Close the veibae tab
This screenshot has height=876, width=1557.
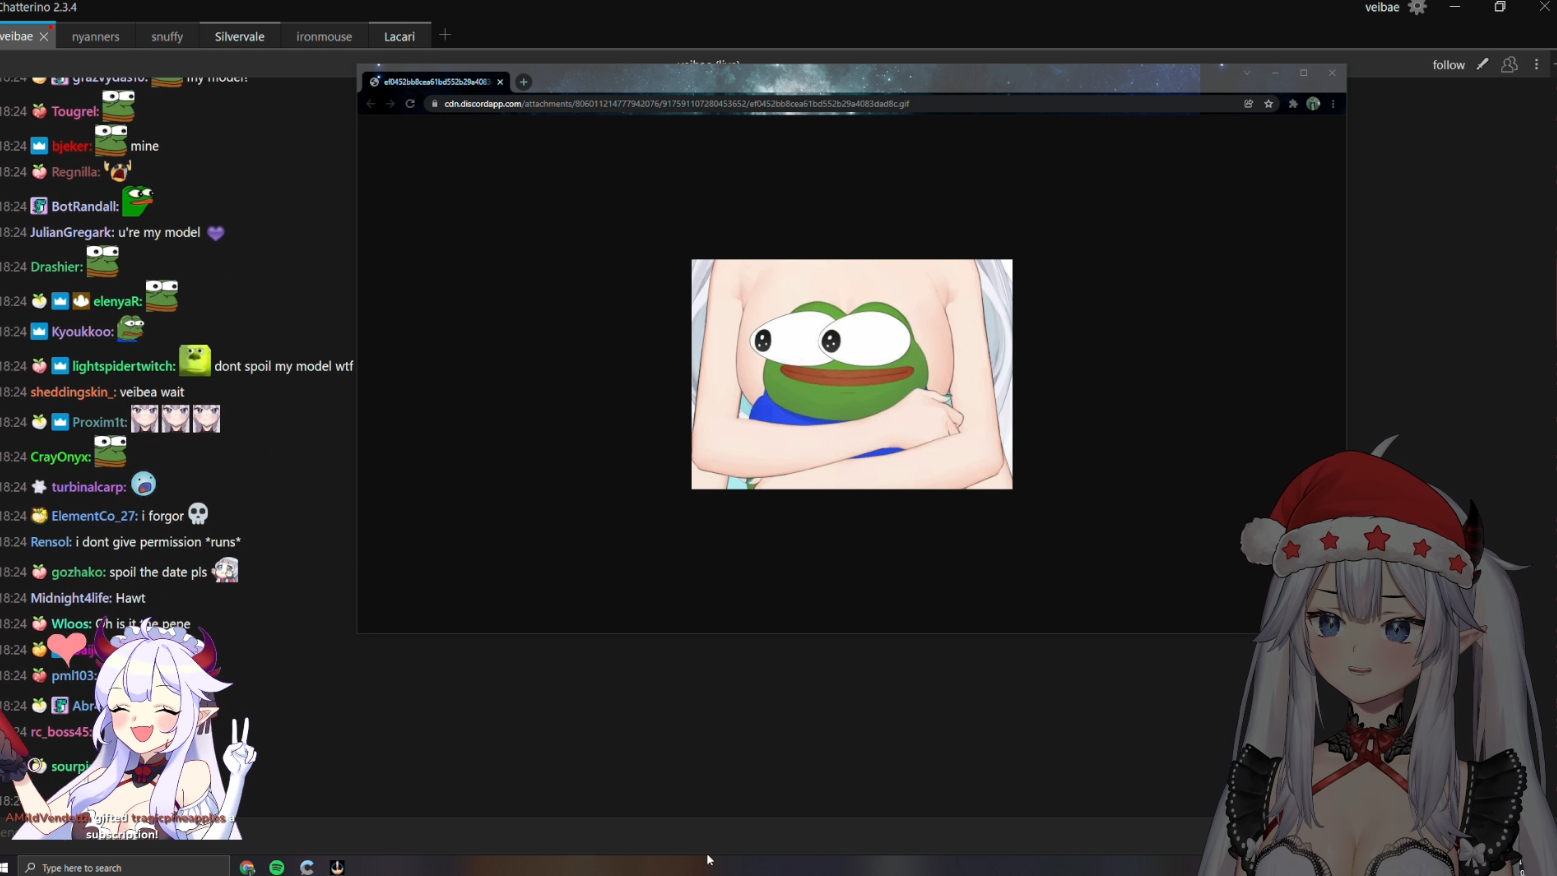(x=44, y=36)
